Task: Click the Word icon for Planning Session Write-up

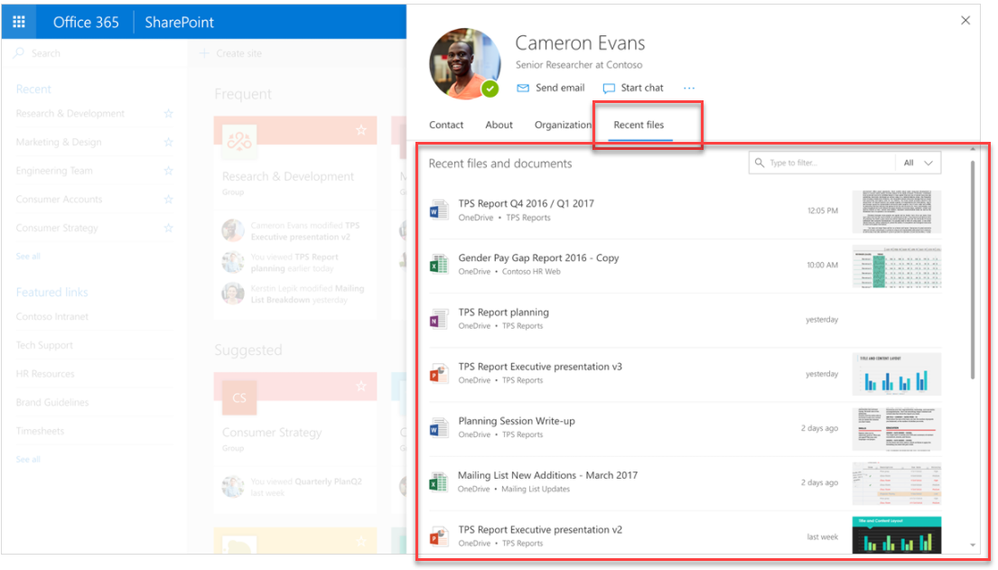Action: click(x=438, y=428)
